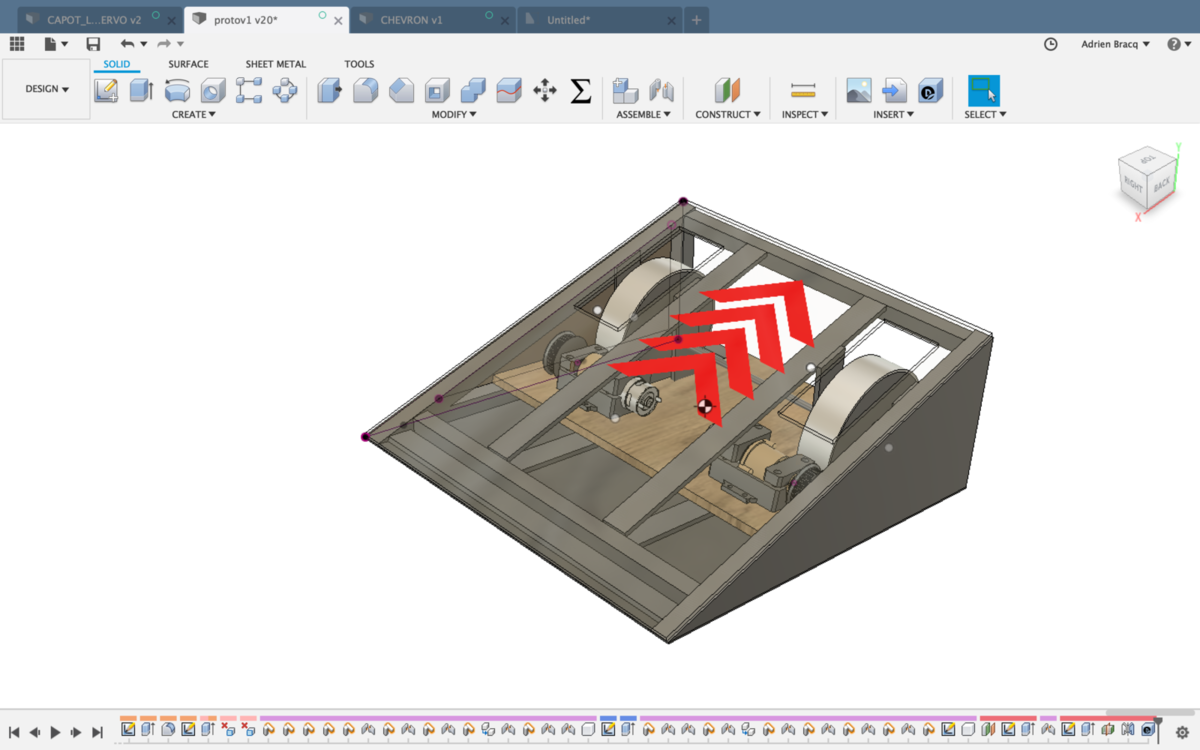Undo the last action

tap(127, 44)
